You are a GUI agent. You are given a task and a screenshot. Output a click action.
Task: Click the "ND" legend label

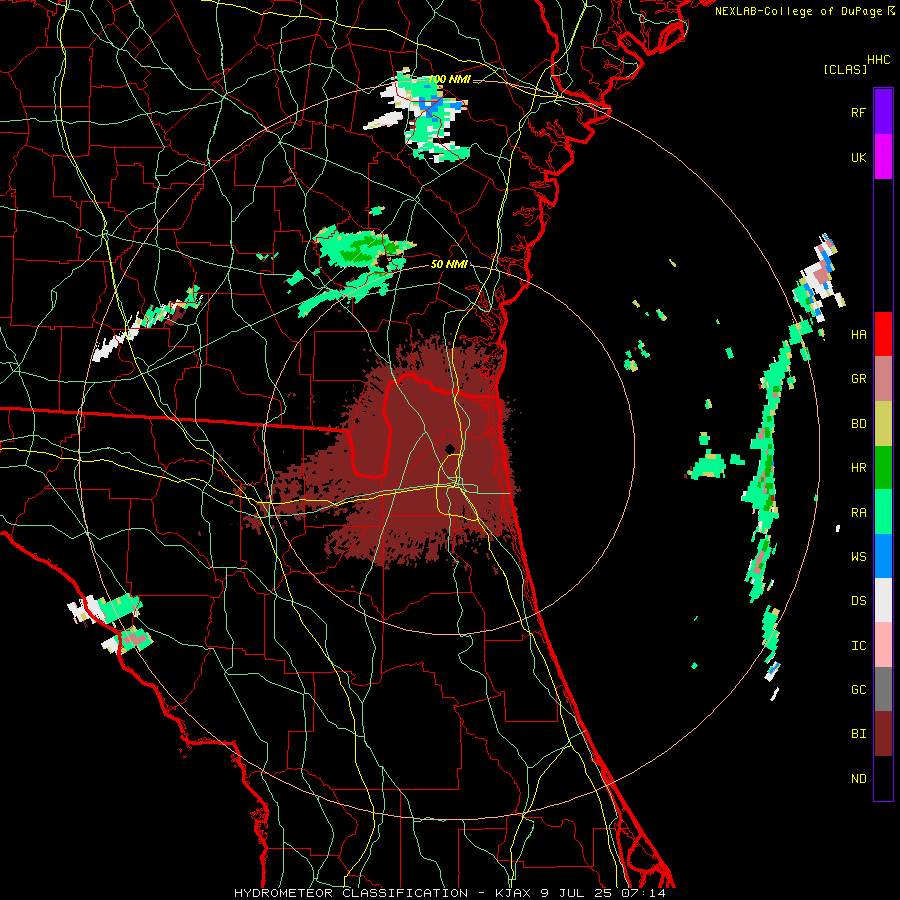[858, 779]
